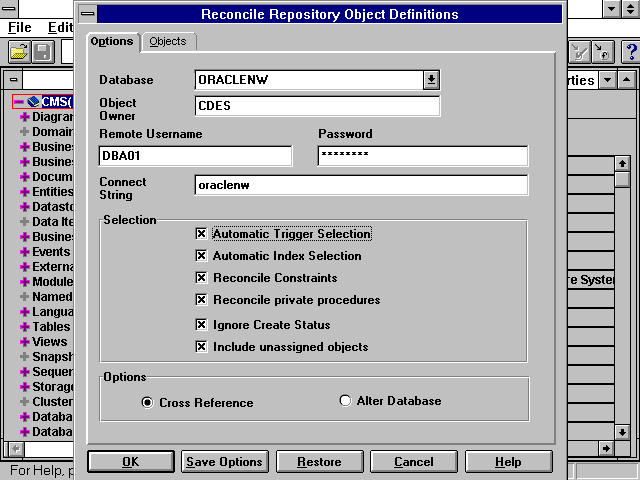
Task: Click the Connect String input field
Action: (x=361, y=186)
